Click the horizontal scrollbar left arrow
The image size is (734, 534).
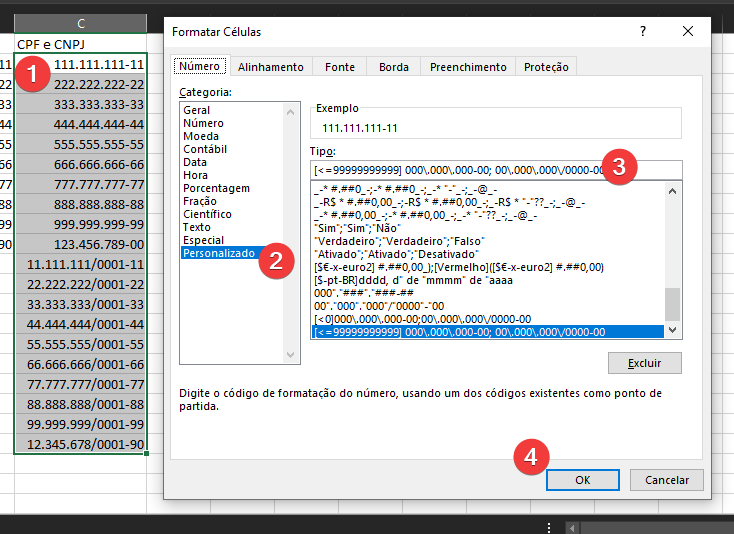(x=572, y=528)
